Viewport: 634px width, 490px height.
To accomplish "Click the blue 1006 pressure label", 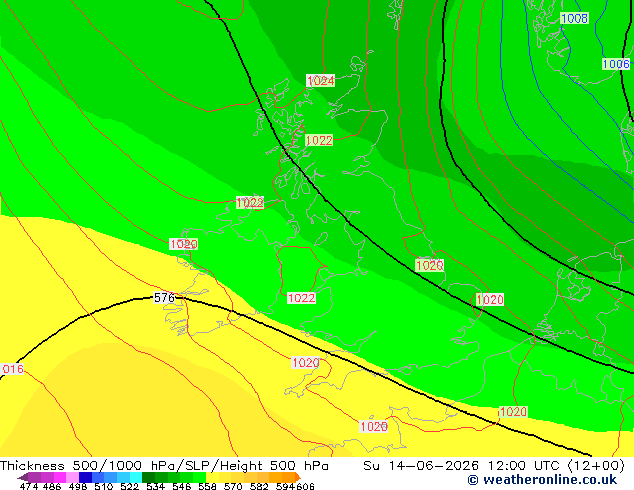I will click(x=616, y=64).
